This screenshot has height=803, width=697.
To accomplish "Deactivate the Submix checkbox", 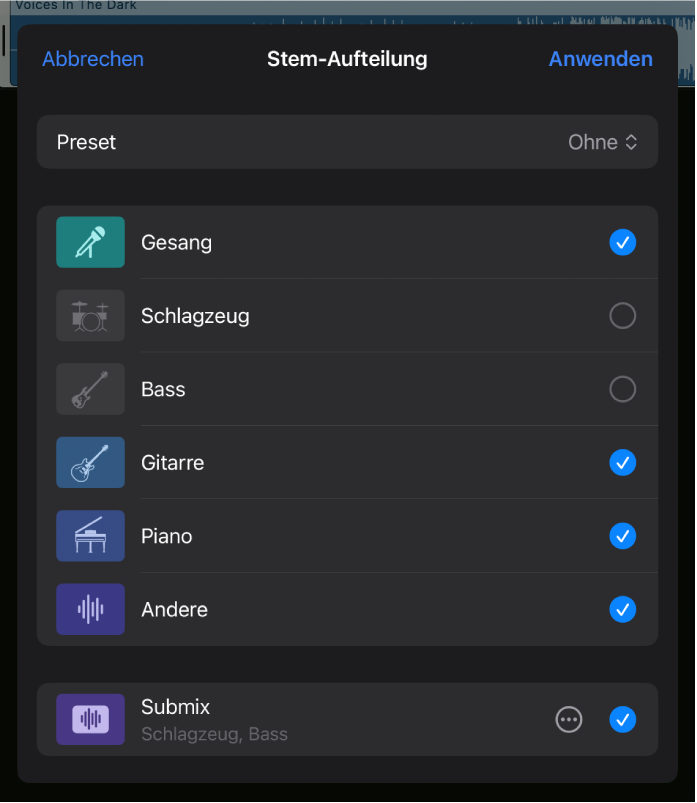I will click(x=622, y=720).
